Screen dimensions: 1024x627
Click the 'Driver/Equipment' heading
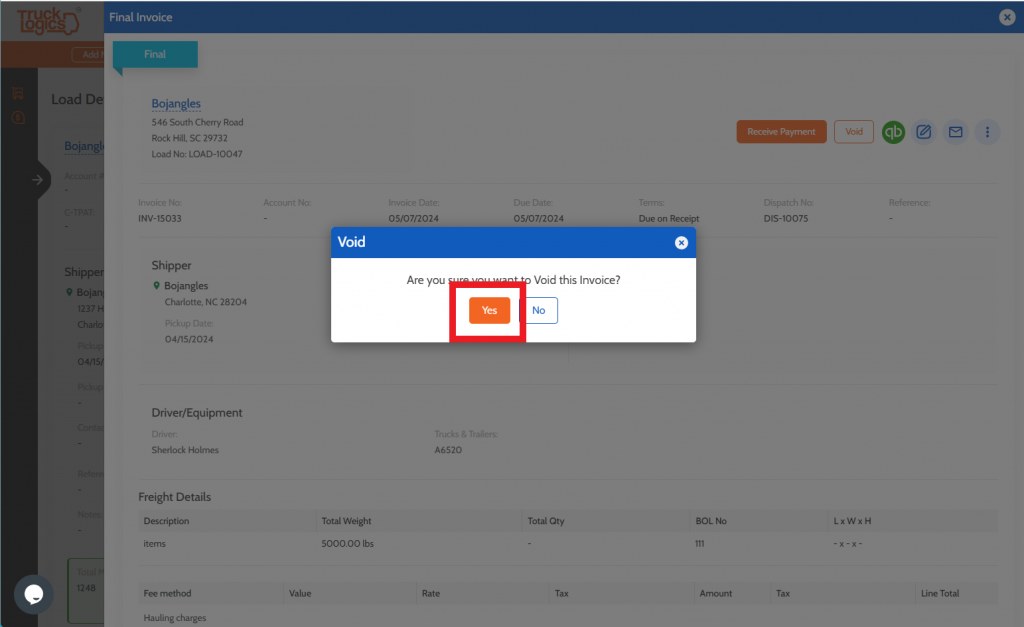pyautogui.click(x=197, y=413)
